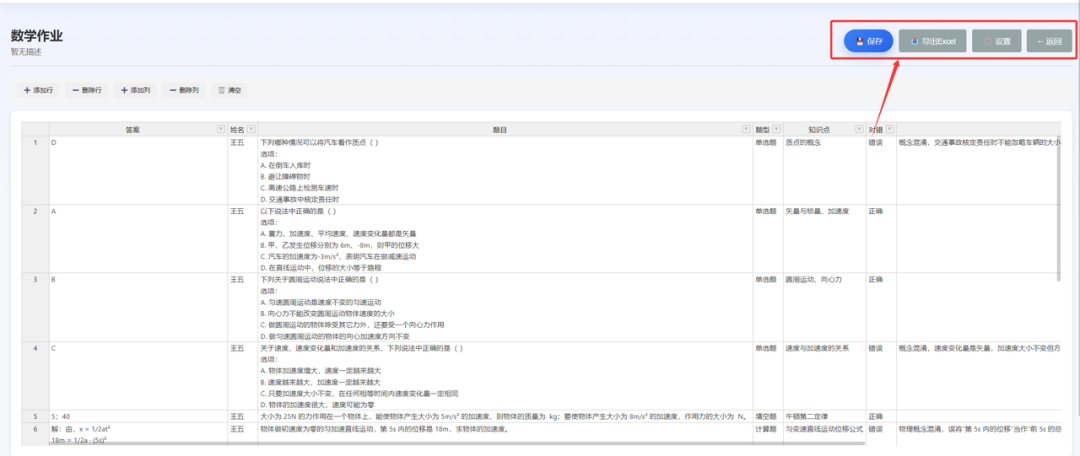Select comment cell '概念混淆，交通事故核定责任时'
This screenshot has width=1080, height=456.
tap(978, 170)
